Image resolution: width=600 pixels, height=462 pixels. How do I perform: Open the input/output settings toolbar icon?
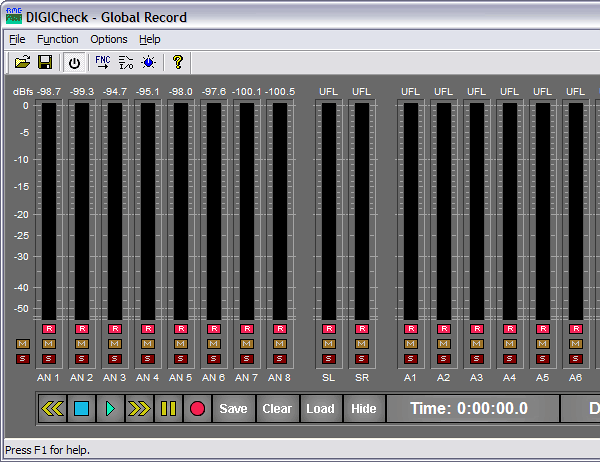click(126, 62)
